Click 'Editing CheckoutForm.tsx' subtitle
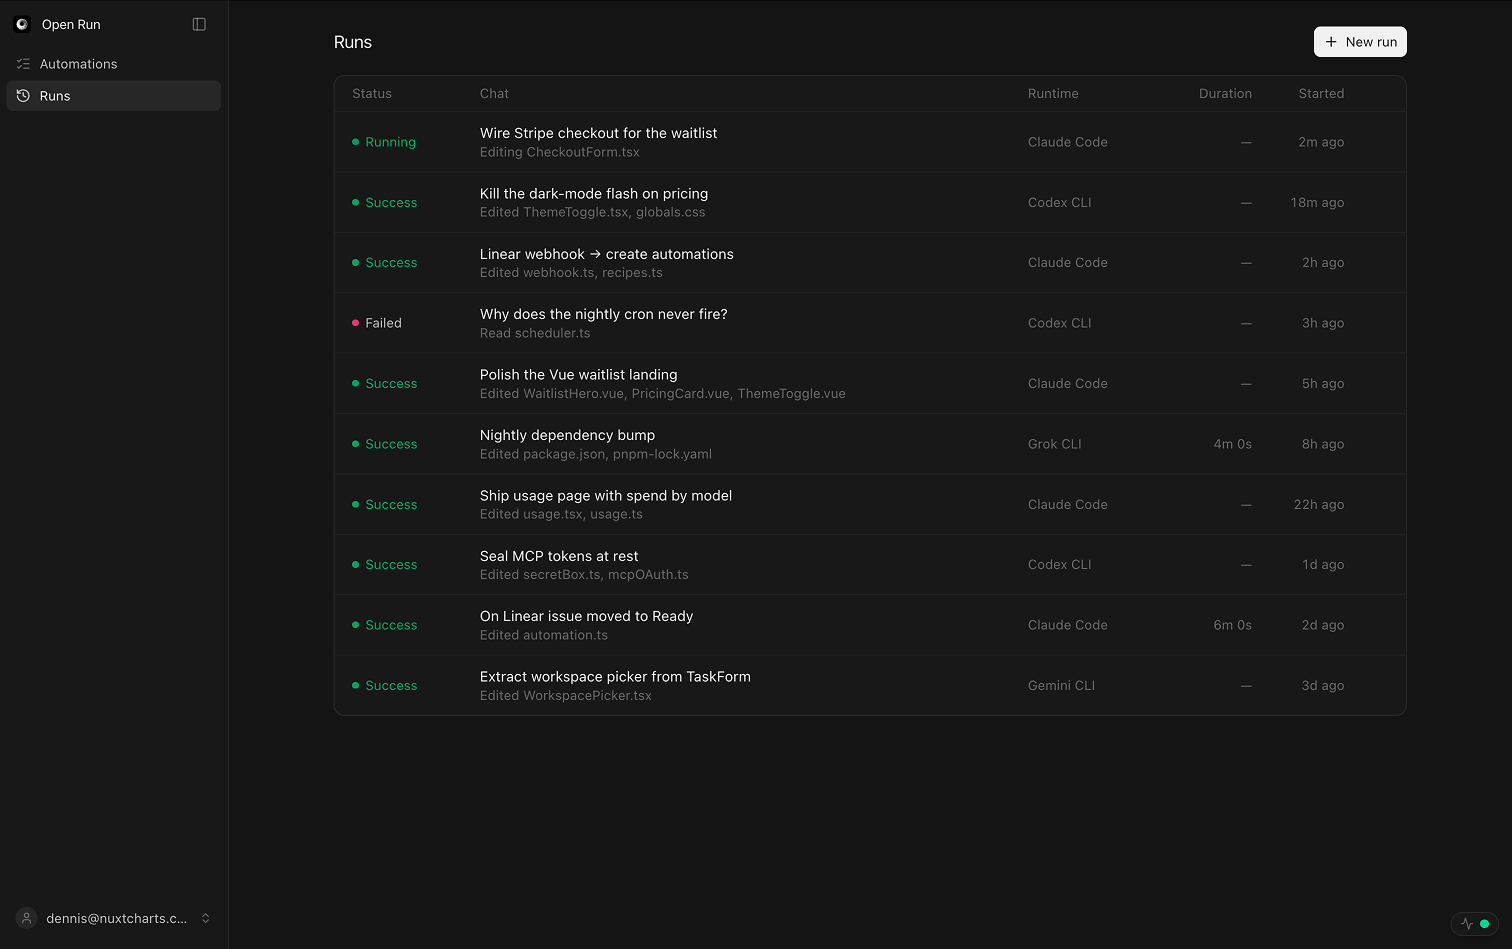This screenshot has height=949, width=1512. [x=559, y=152]
